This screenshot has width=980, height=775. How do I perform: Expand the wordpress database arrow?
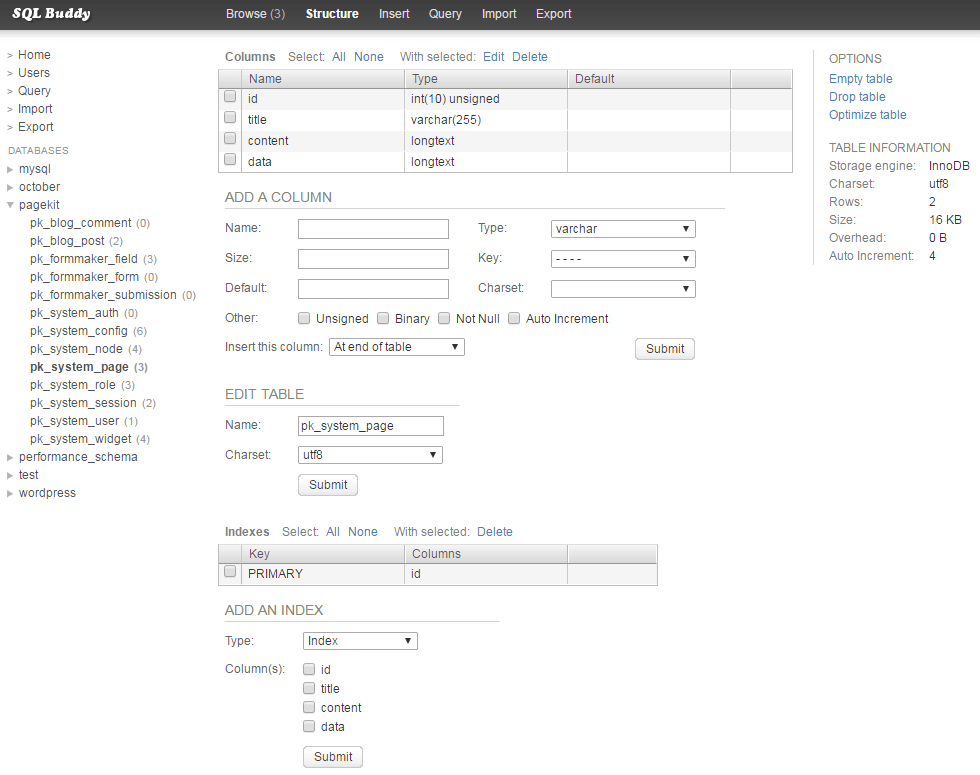10,493
